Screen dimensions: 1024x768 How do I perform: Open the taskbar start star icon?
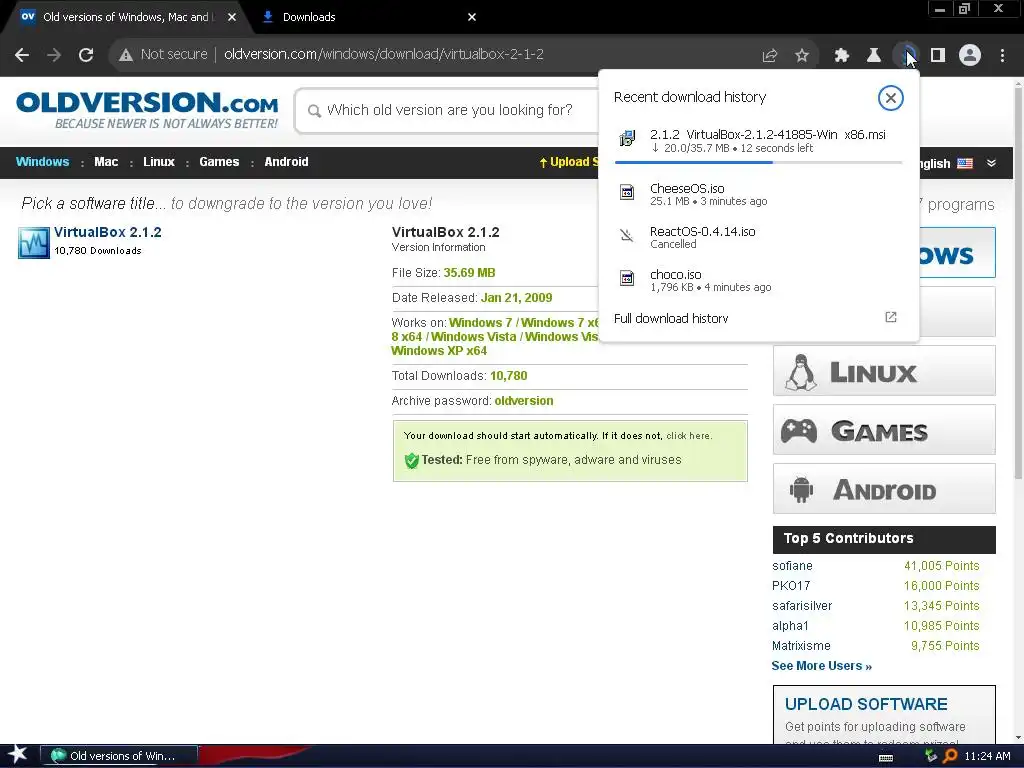pos(18,755)
